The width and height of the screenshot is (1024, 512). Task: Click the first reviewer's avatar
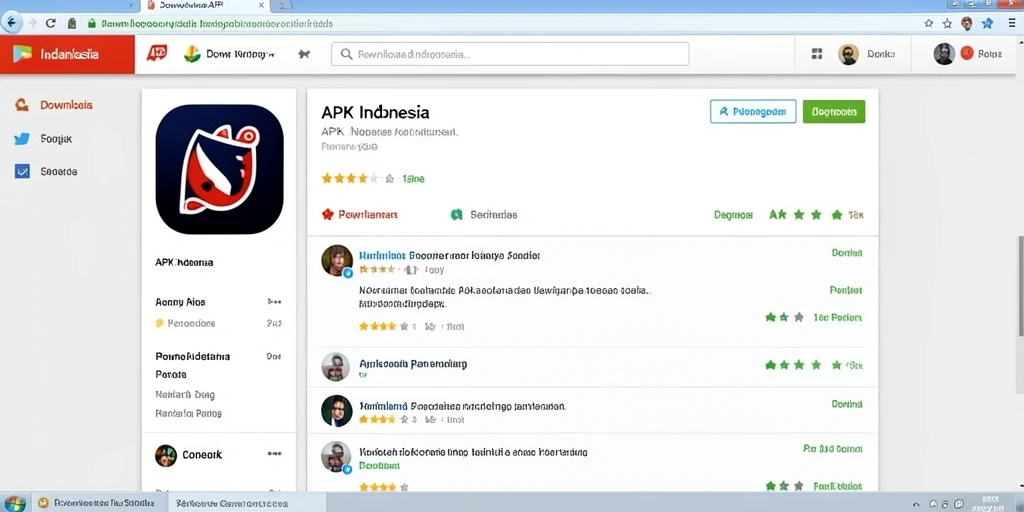tap(337, 261)
